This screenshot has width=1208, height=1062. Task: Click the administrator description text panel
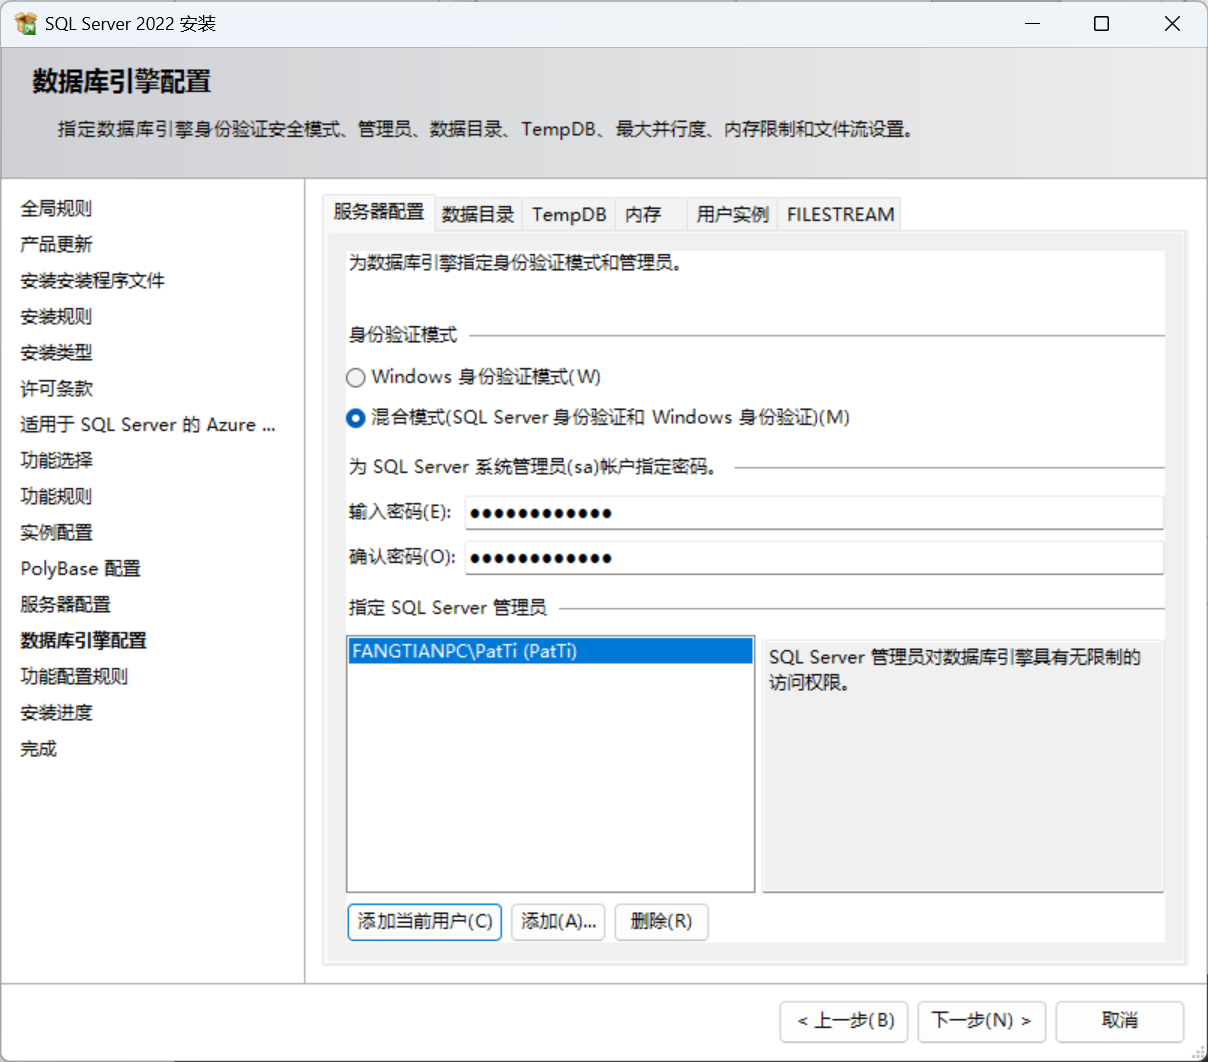coord(963,766)
